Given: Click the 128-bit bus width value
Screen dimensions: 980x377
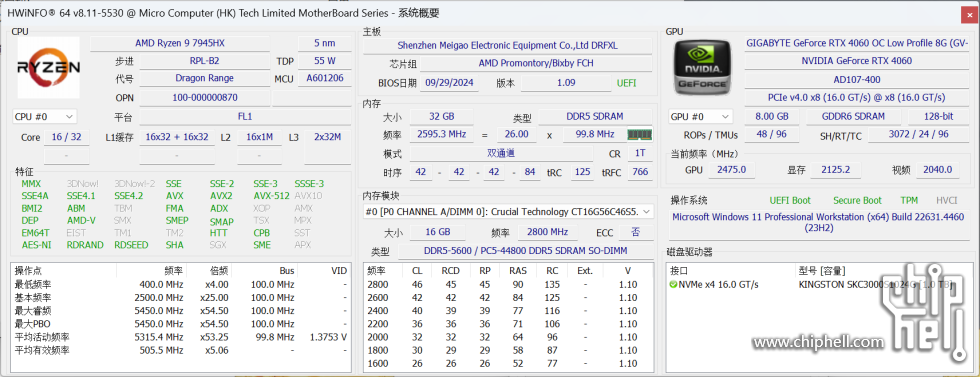Looking at the screenshot, I should [938, 116].
